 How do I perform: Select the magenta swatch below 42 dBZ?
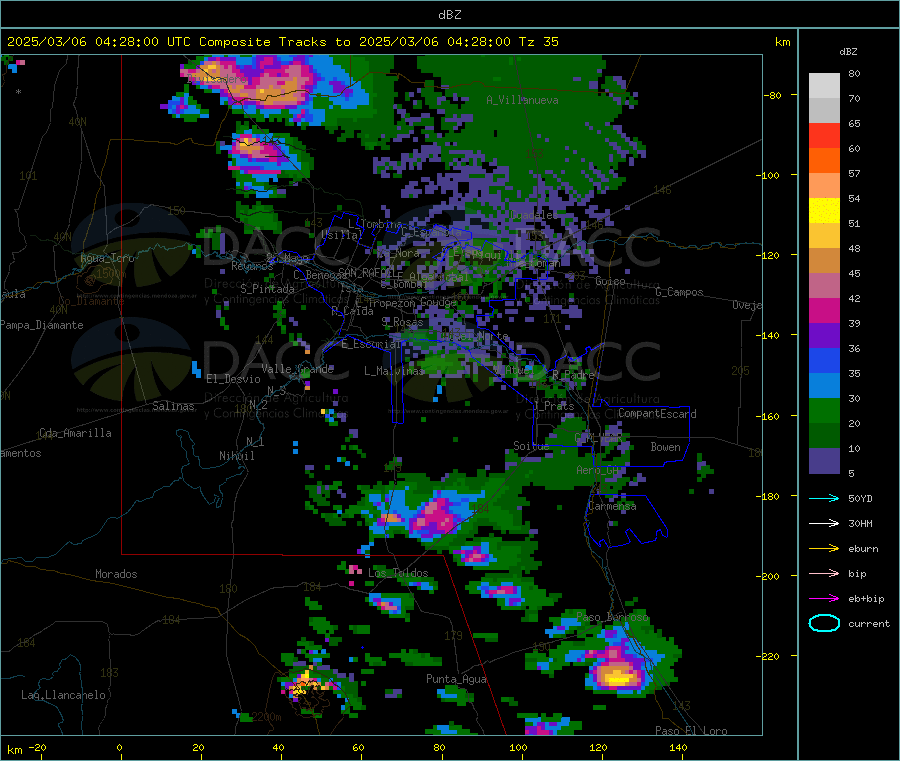824,310
